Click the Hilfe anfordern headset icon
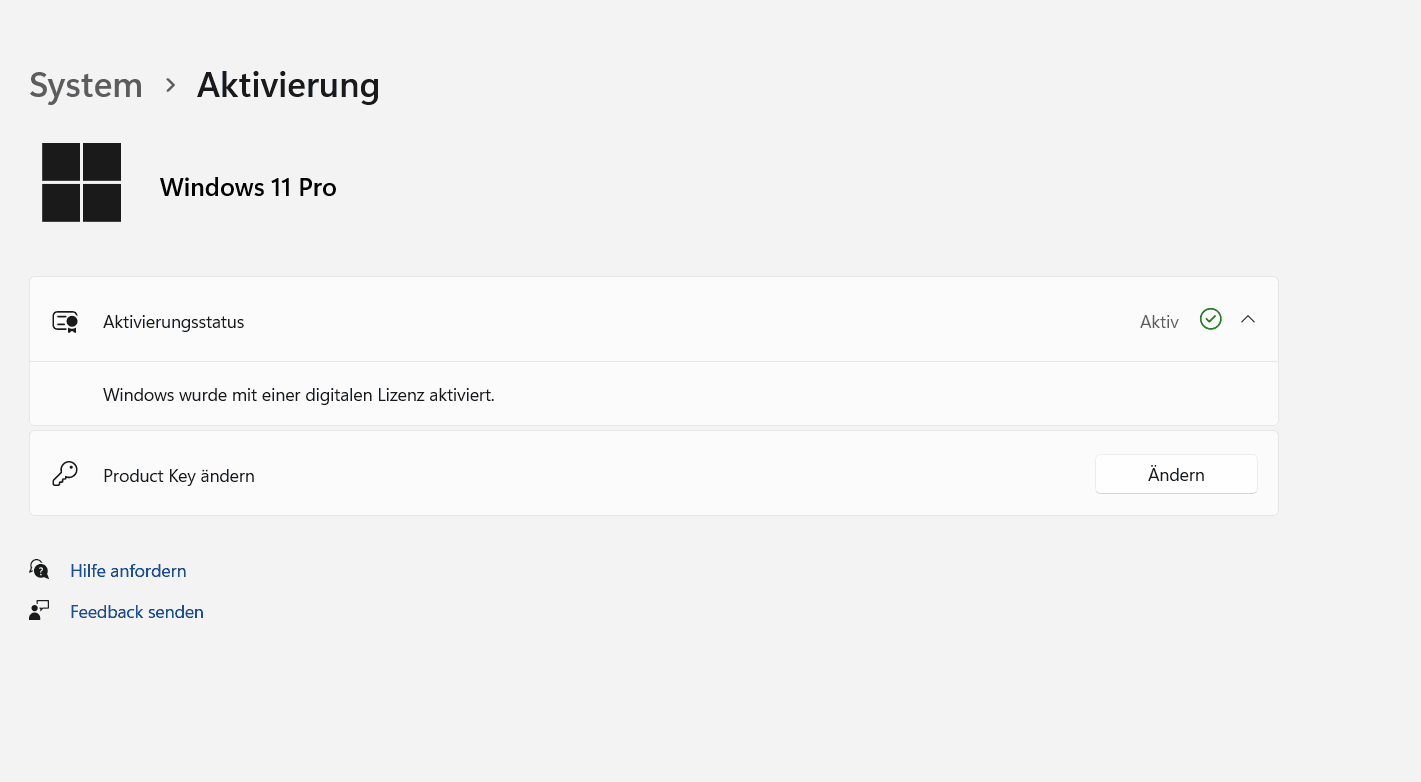This screenshot has width=1421, height=782. pyautogui.click(x=39, y=570)
